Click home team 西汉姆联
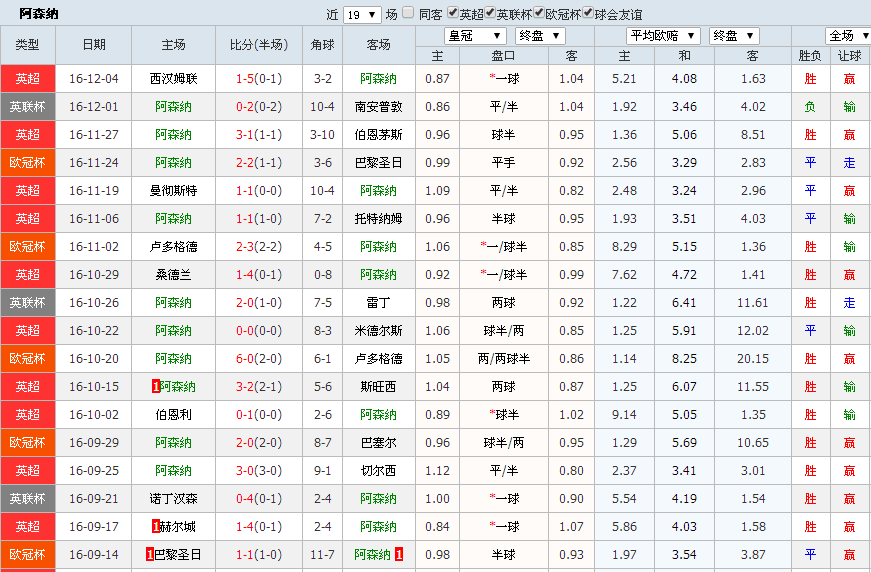 (173, 79)
